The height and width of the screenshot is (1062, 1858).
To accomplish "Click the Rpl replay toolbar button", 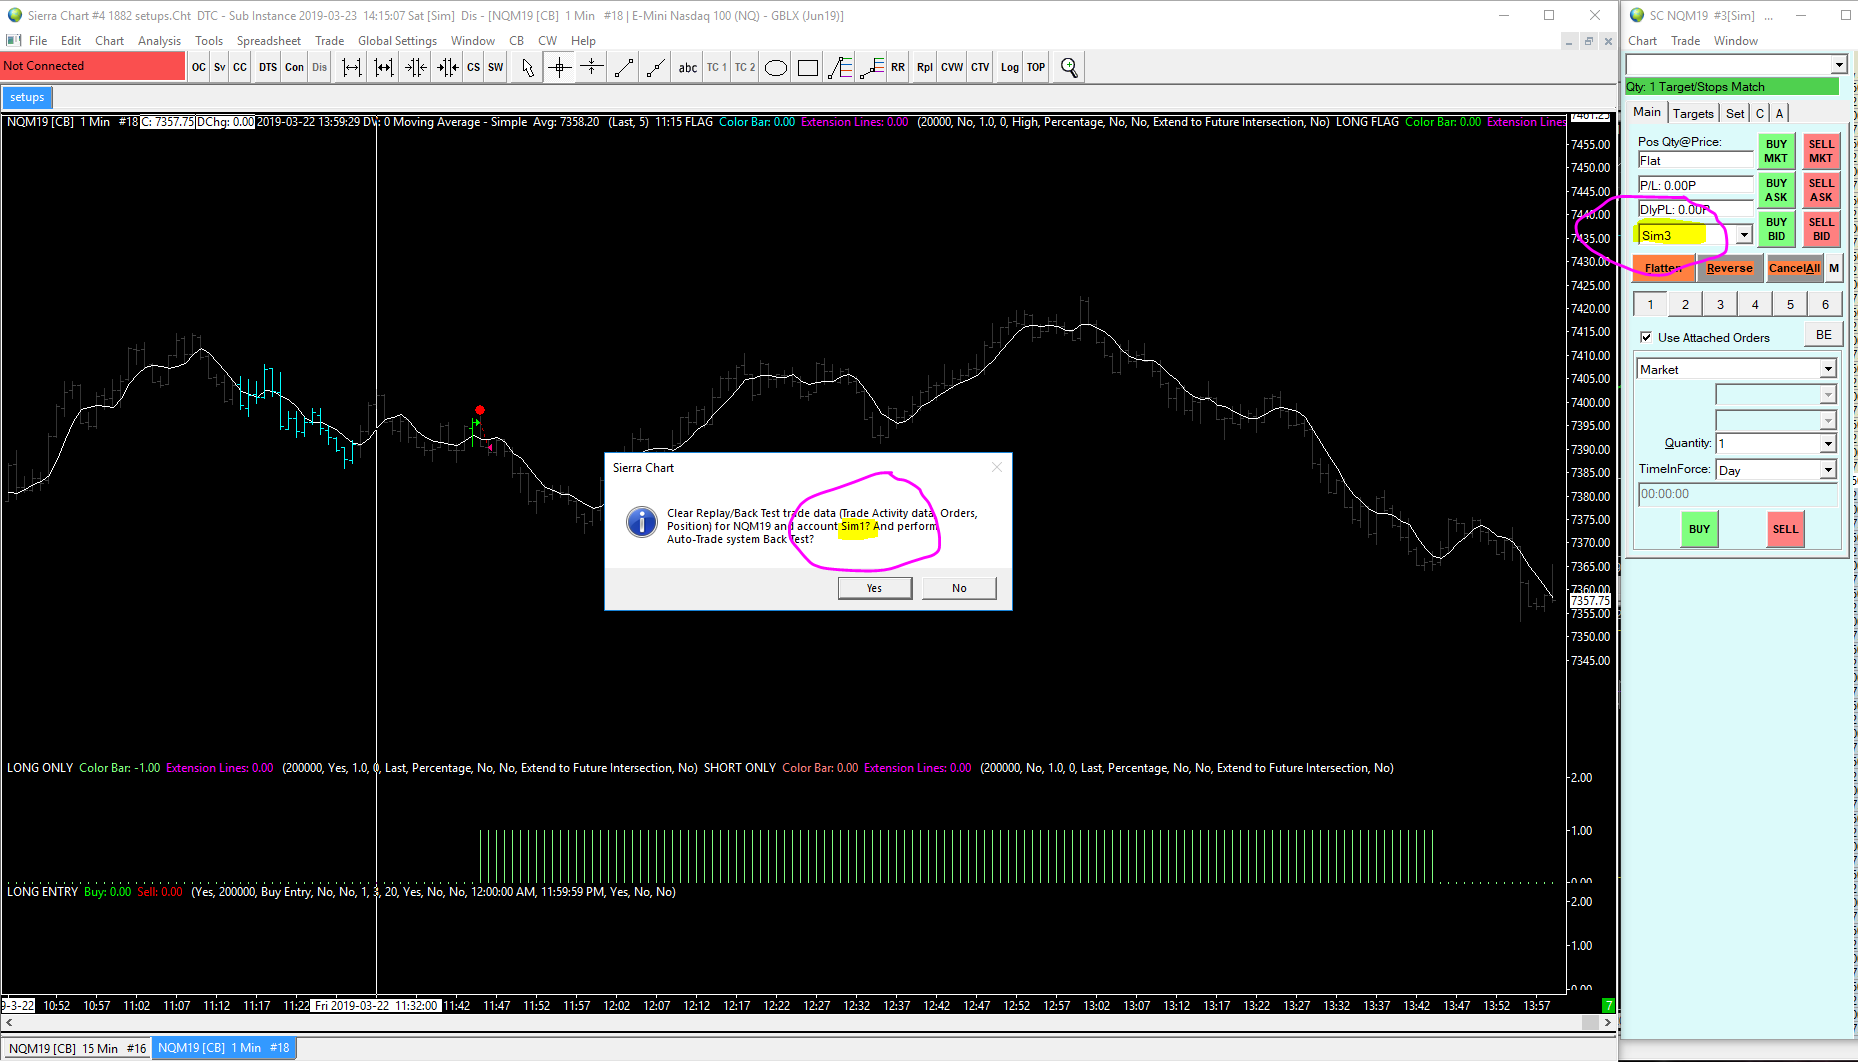I will pos(925,67).
